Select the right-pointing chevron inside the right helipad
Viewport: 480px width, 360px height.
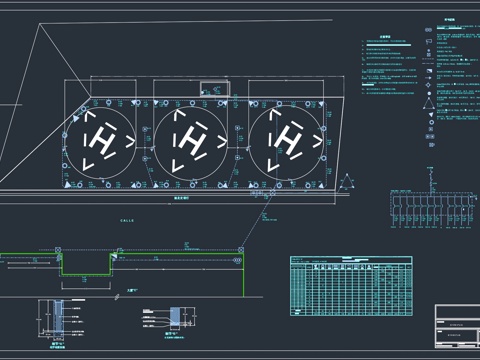click(x=317, y=142)
